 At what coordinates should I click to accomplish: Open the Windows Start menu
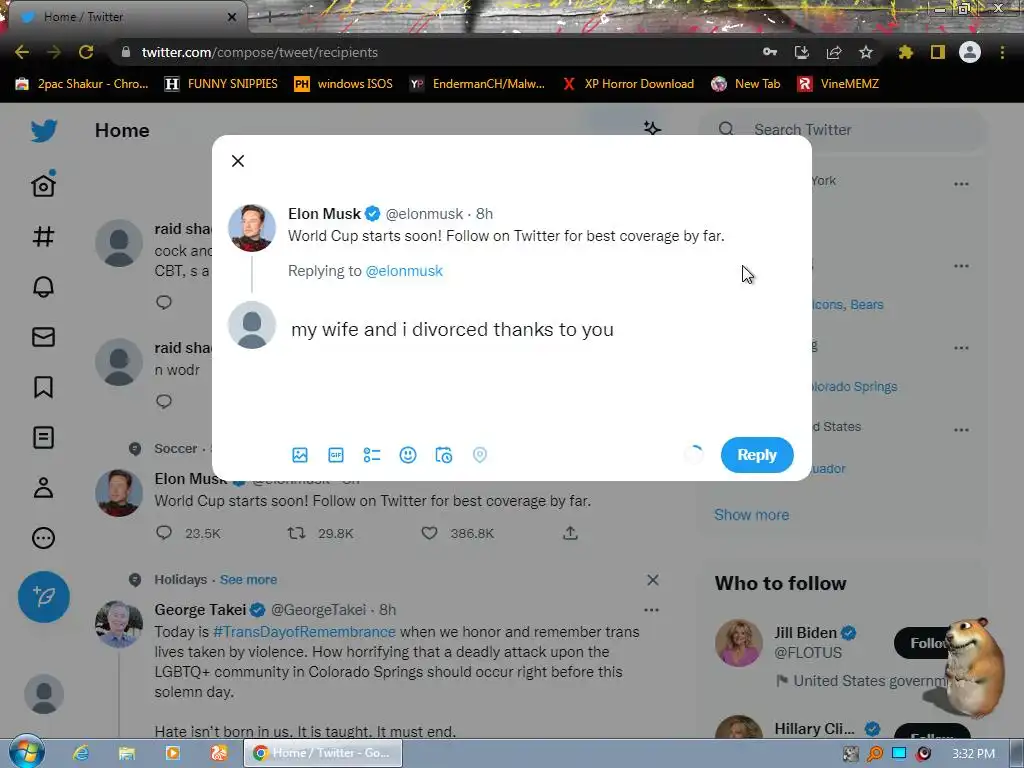point(26,752)
